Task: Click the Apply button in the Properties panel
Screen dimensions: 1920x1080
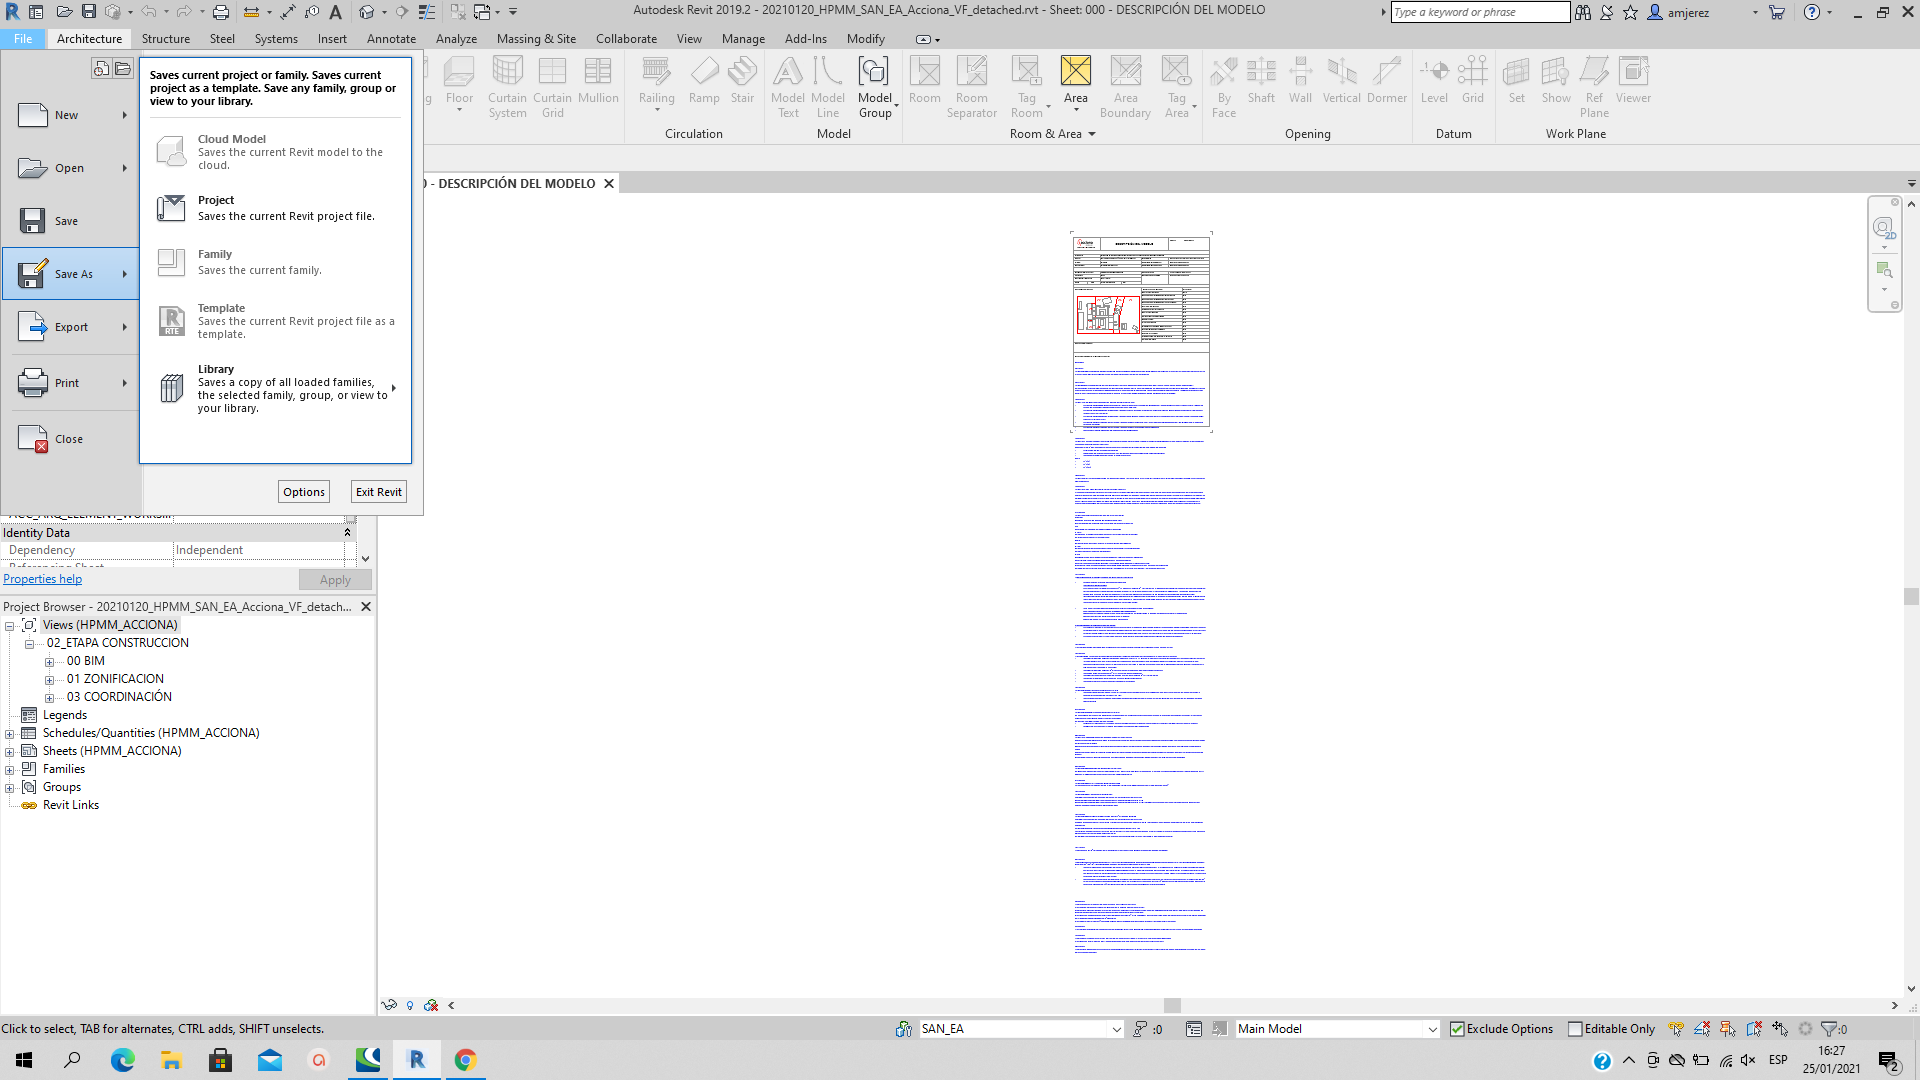Action: click(x=334, y=579)
